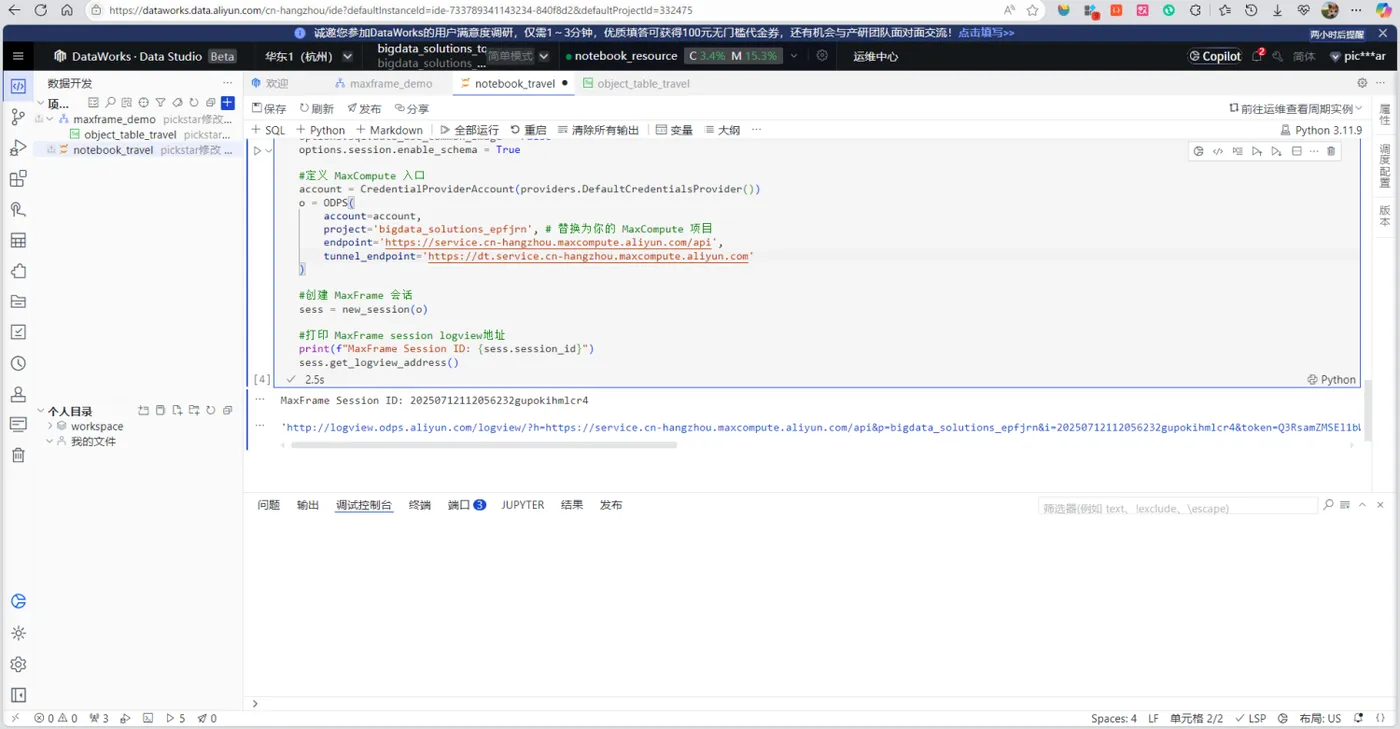Open the 终端 panel tab
This screenshot has width=1400, height=729.
tap(420, 505)
